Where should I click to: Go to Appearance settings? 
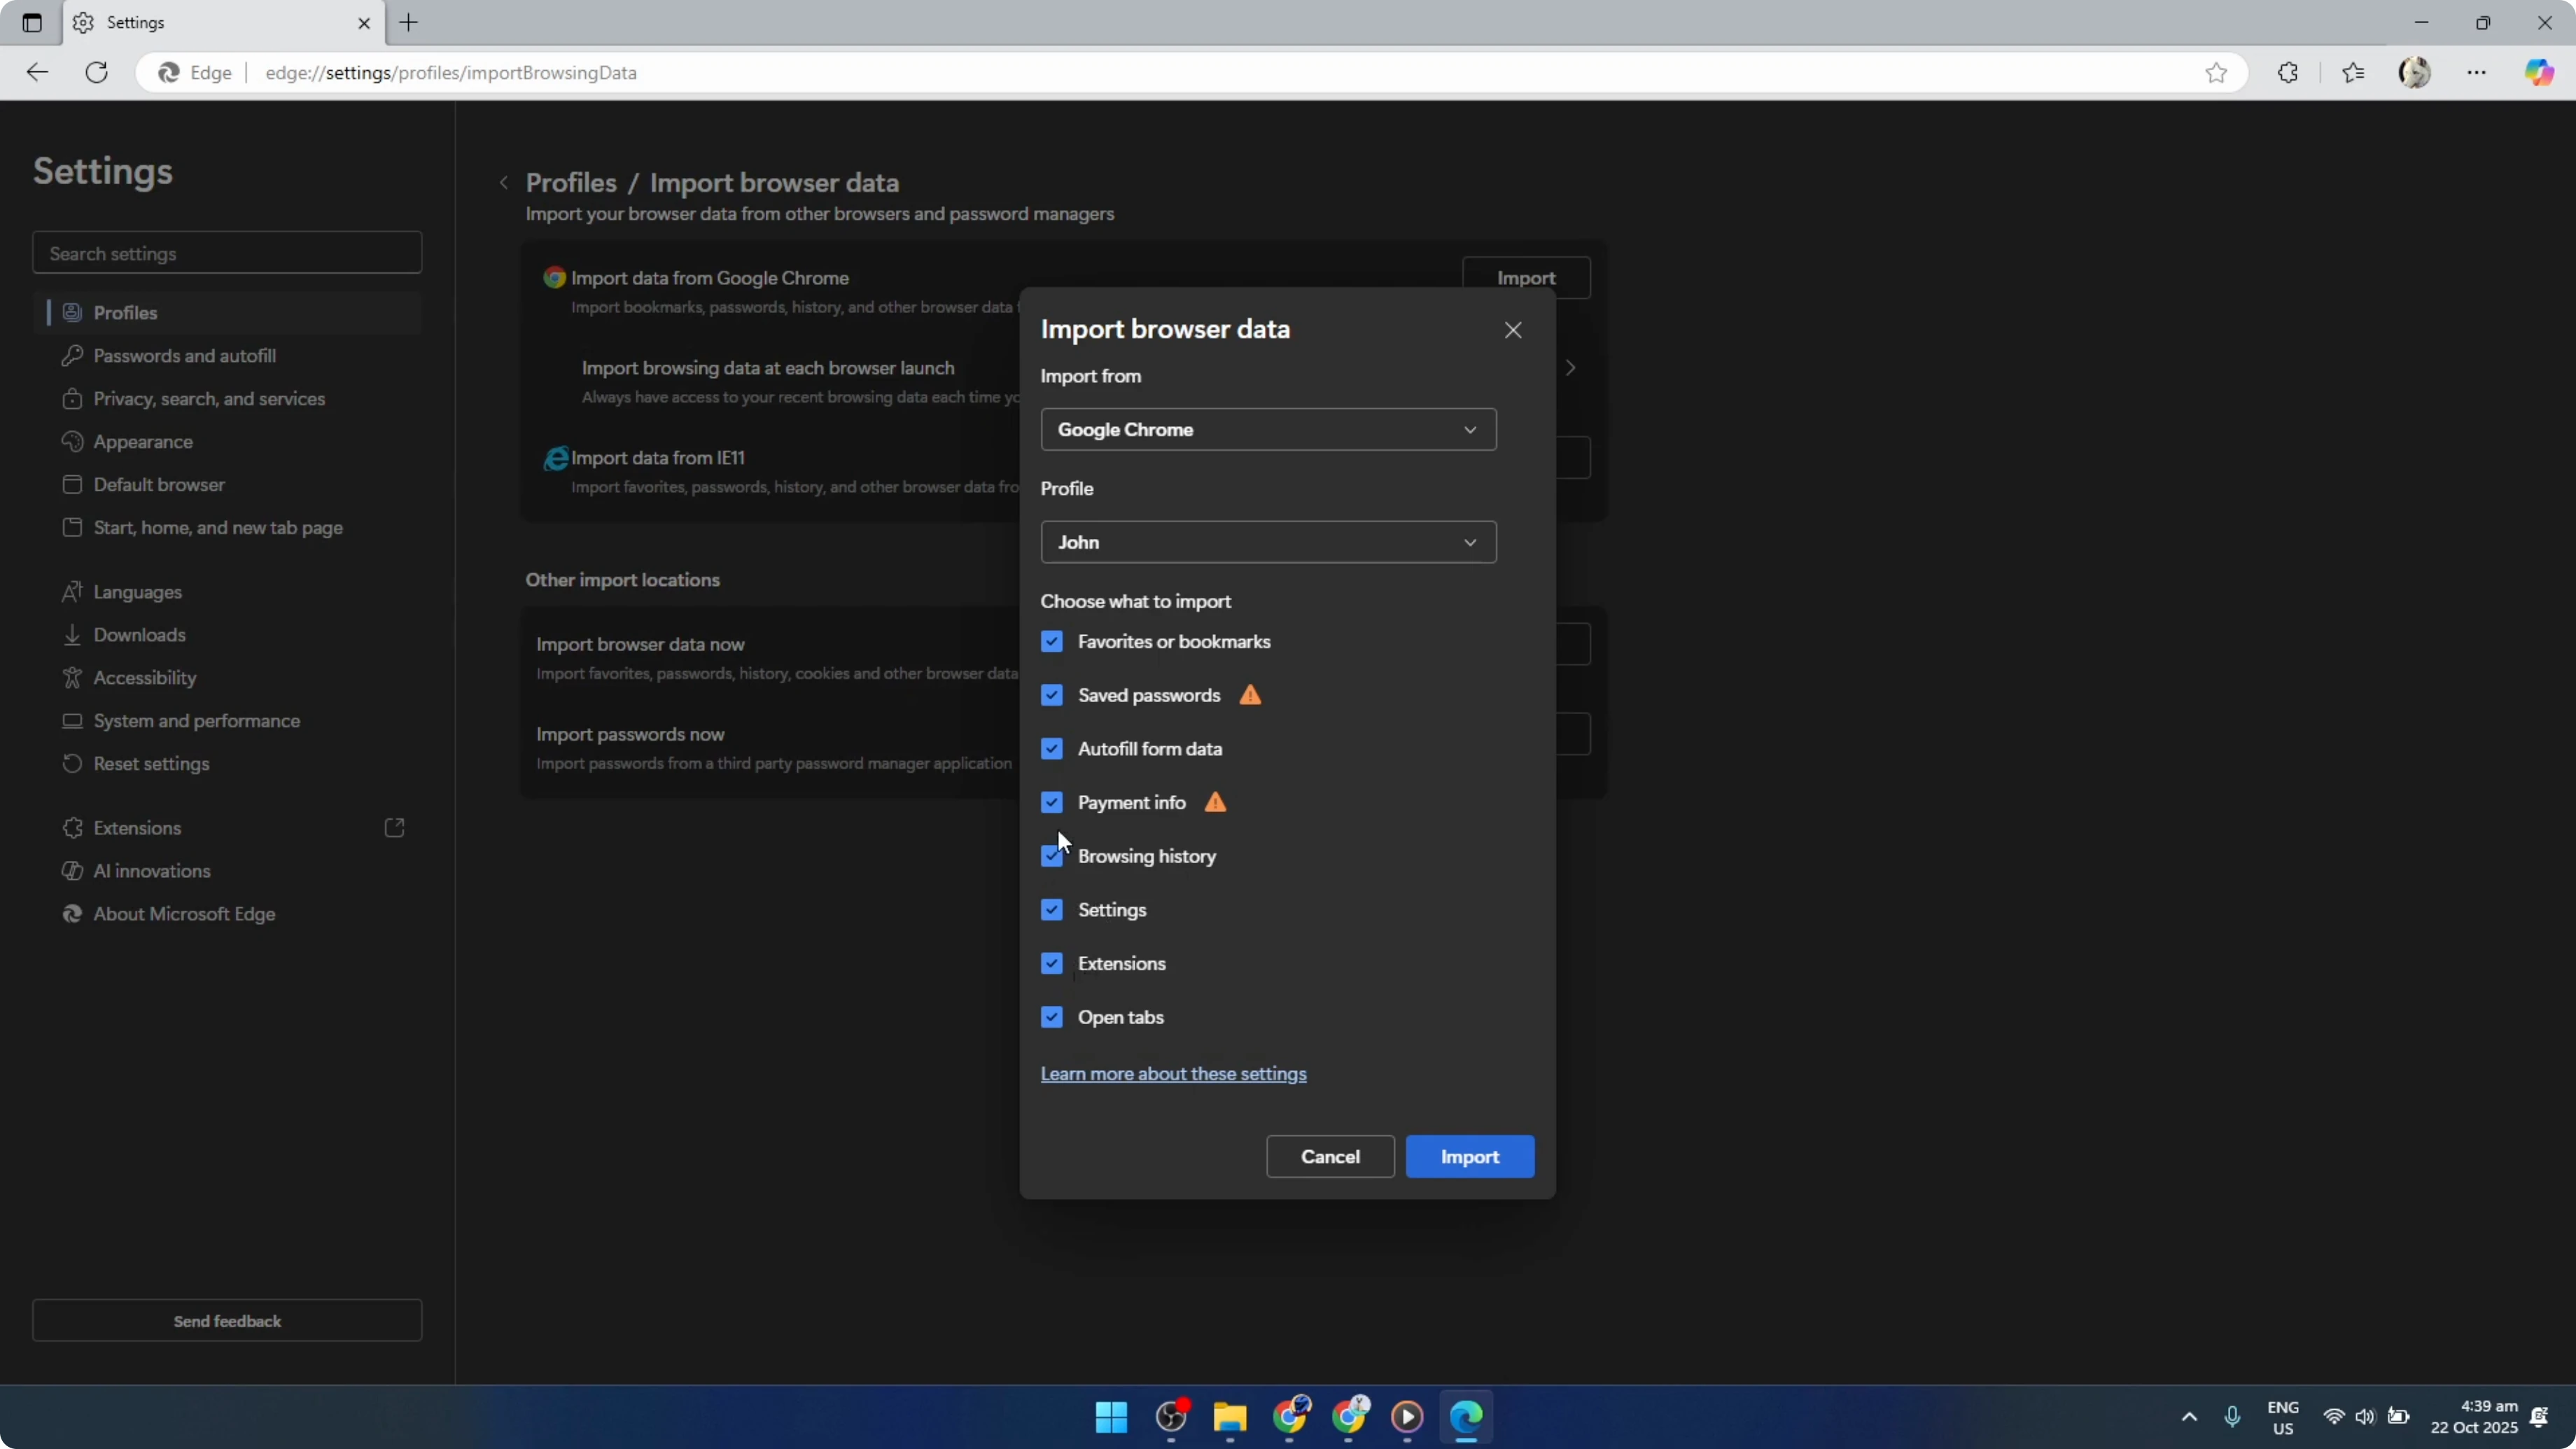(x=227, y=442)
